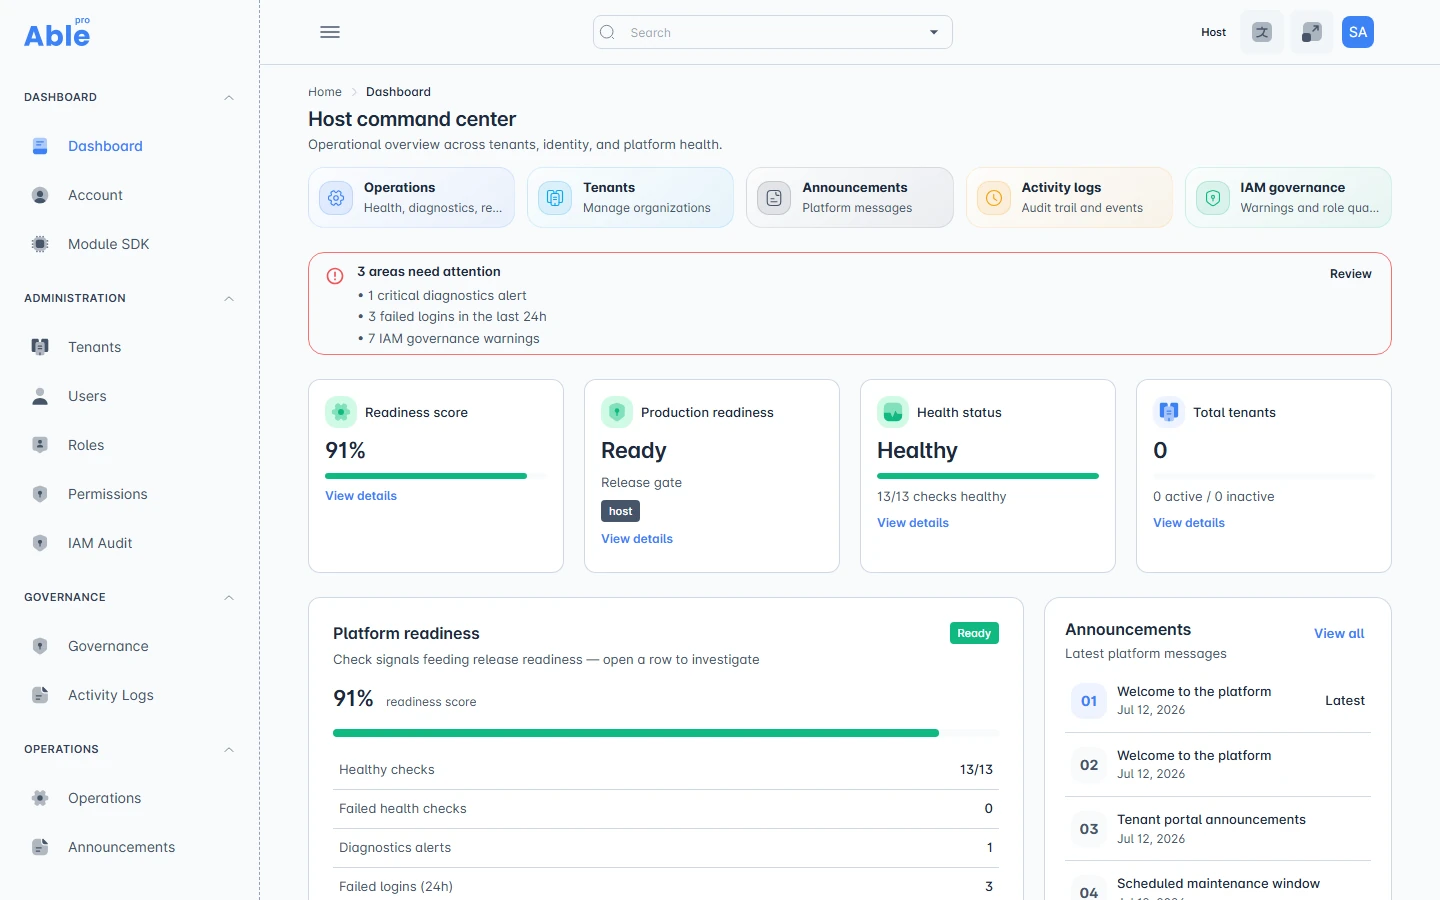The image size is (1440, 900).
Task: Click the Activity logs clock icon
Action: point(994,198)
